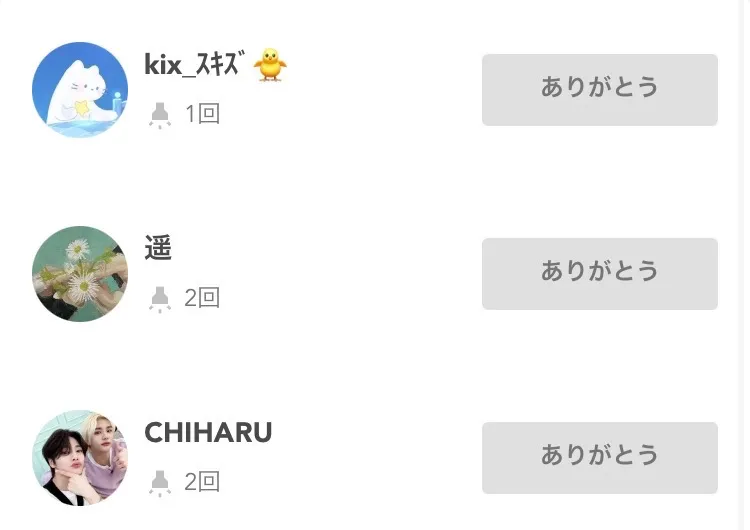Open the daisy flower profile avatar
Viewport: 750px width, 530px height.
click(x=80, y=274)
